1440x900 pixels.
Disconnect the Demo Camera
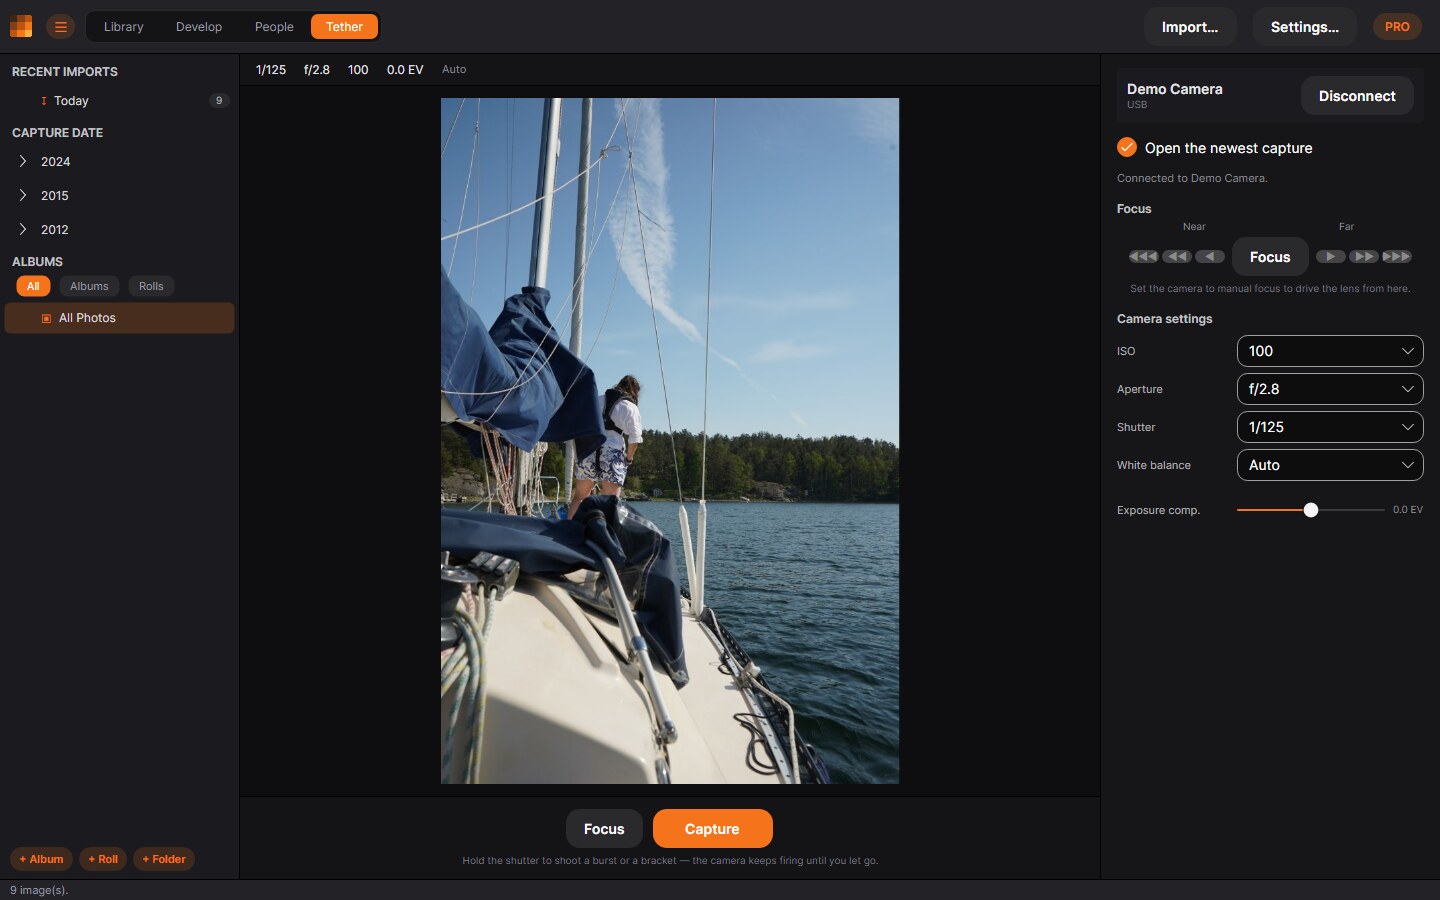[x=1357, y=96]
